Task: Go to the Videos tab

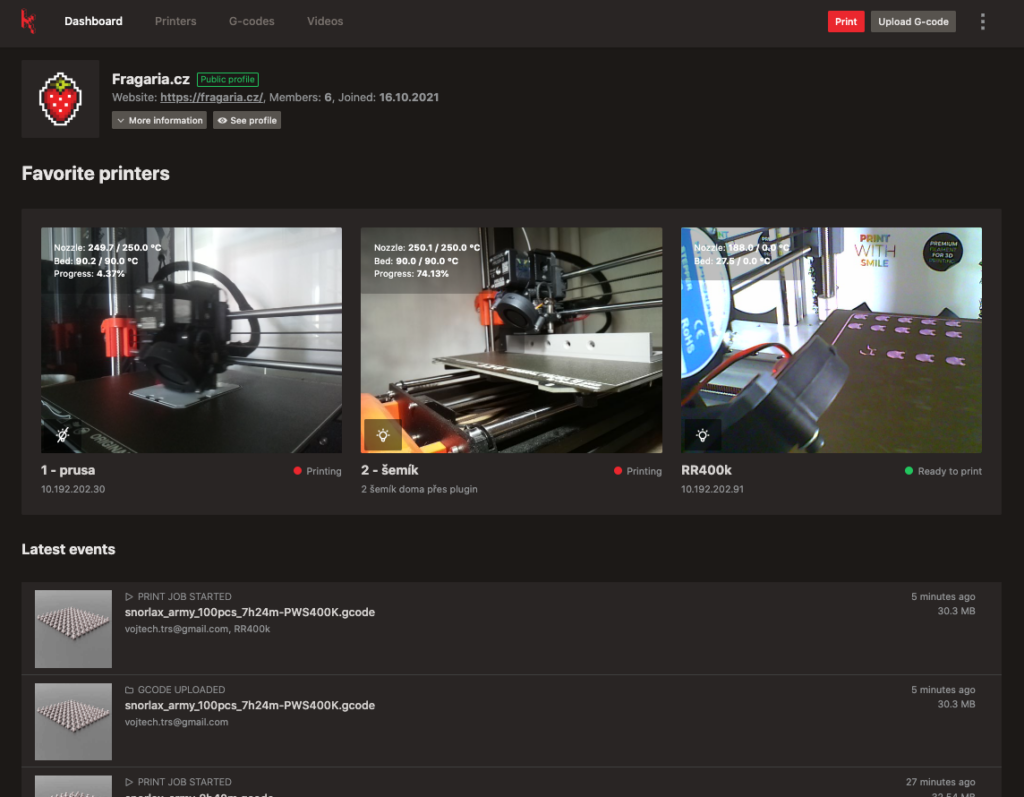Action: [x=325, y=21]
